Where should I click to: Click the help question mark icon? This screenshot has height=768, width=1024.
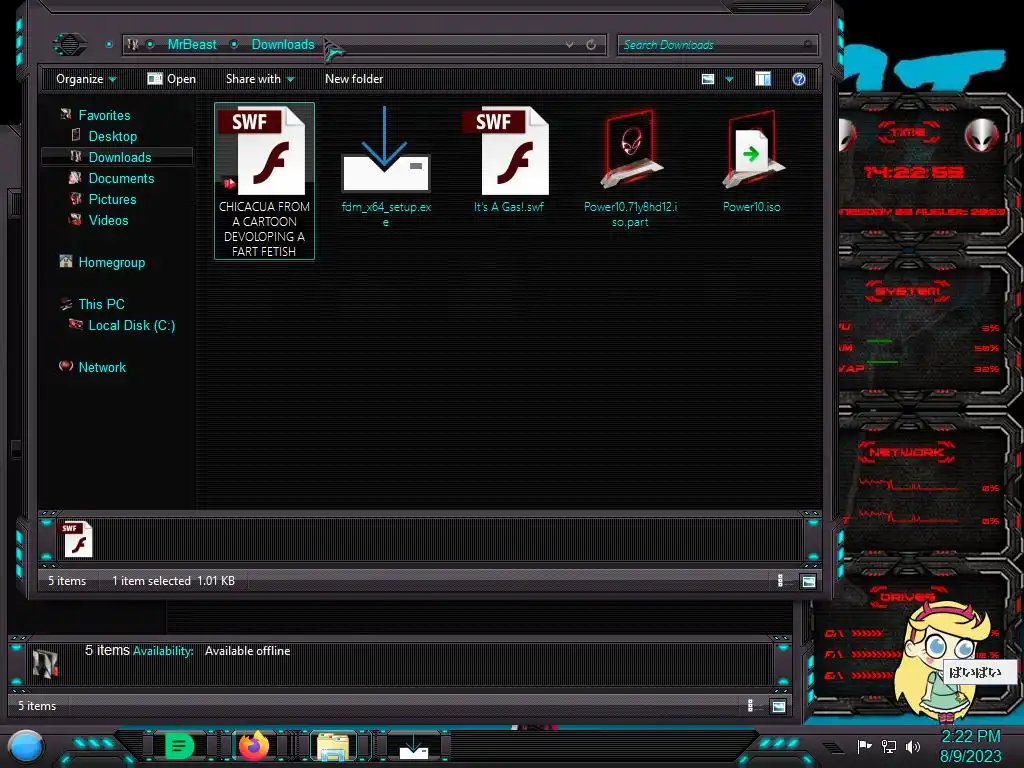tap(798, 79)
